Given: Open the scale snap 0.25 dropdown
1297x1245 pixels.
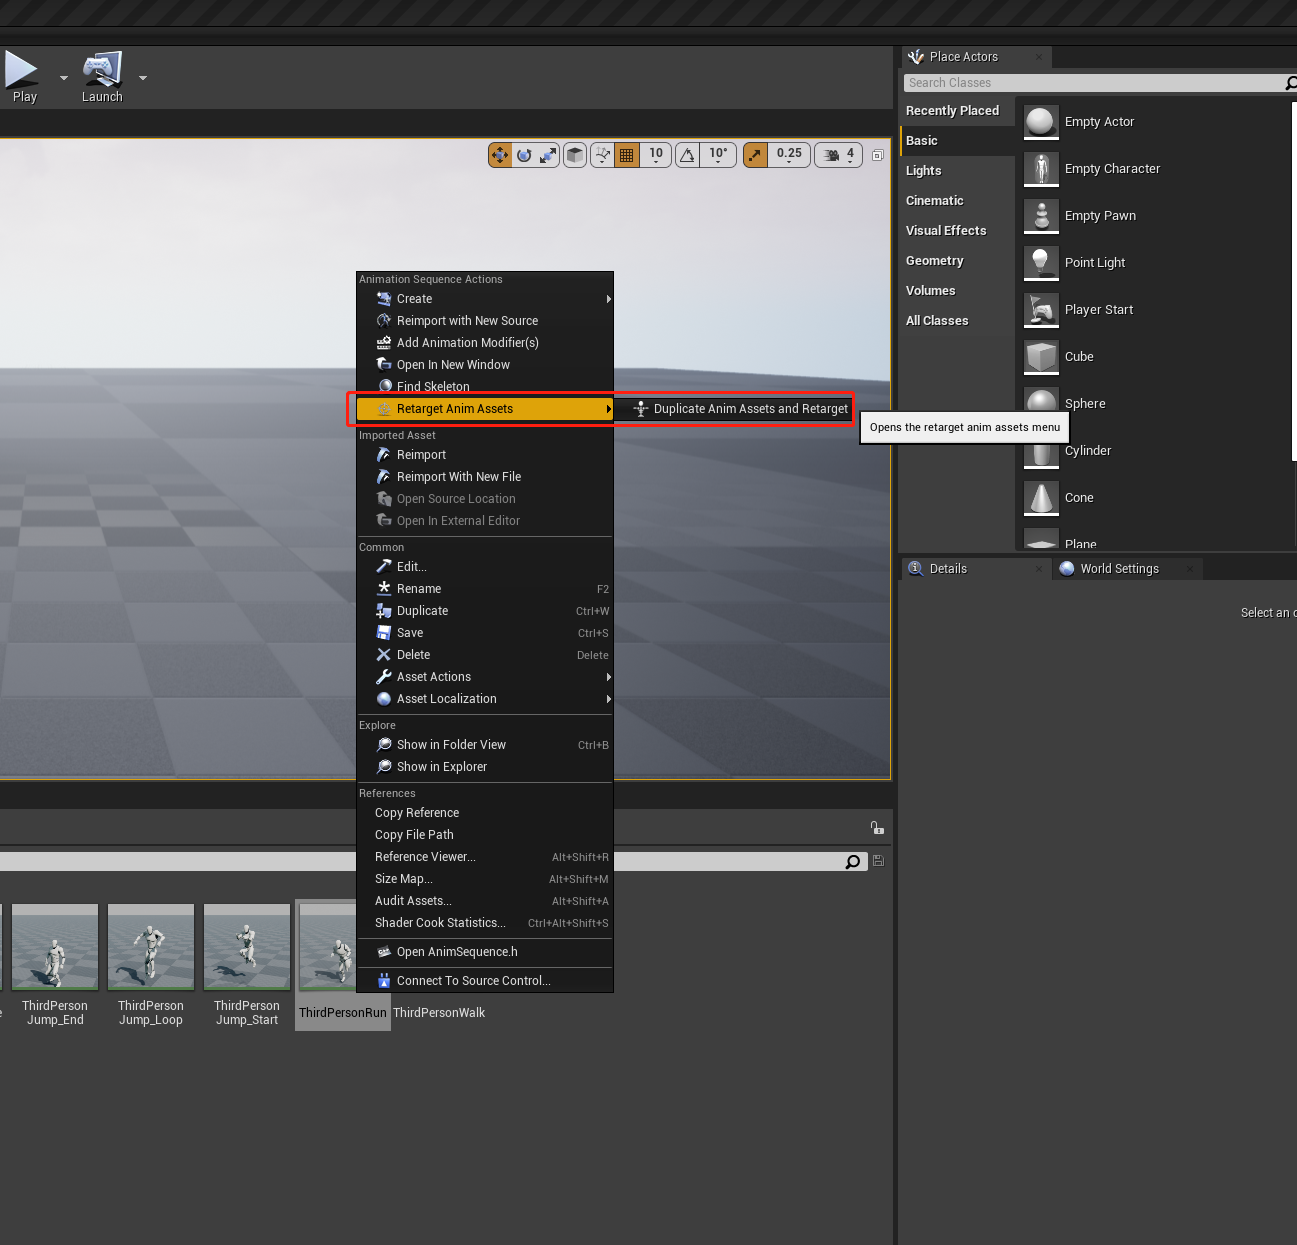Looking at the screenshot, I should 790,155.
